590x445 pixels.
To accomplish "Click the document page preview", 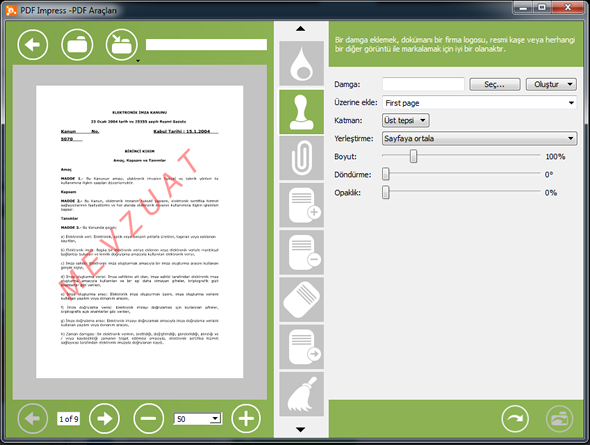I will pyautogui.click(x=140, y=232).
